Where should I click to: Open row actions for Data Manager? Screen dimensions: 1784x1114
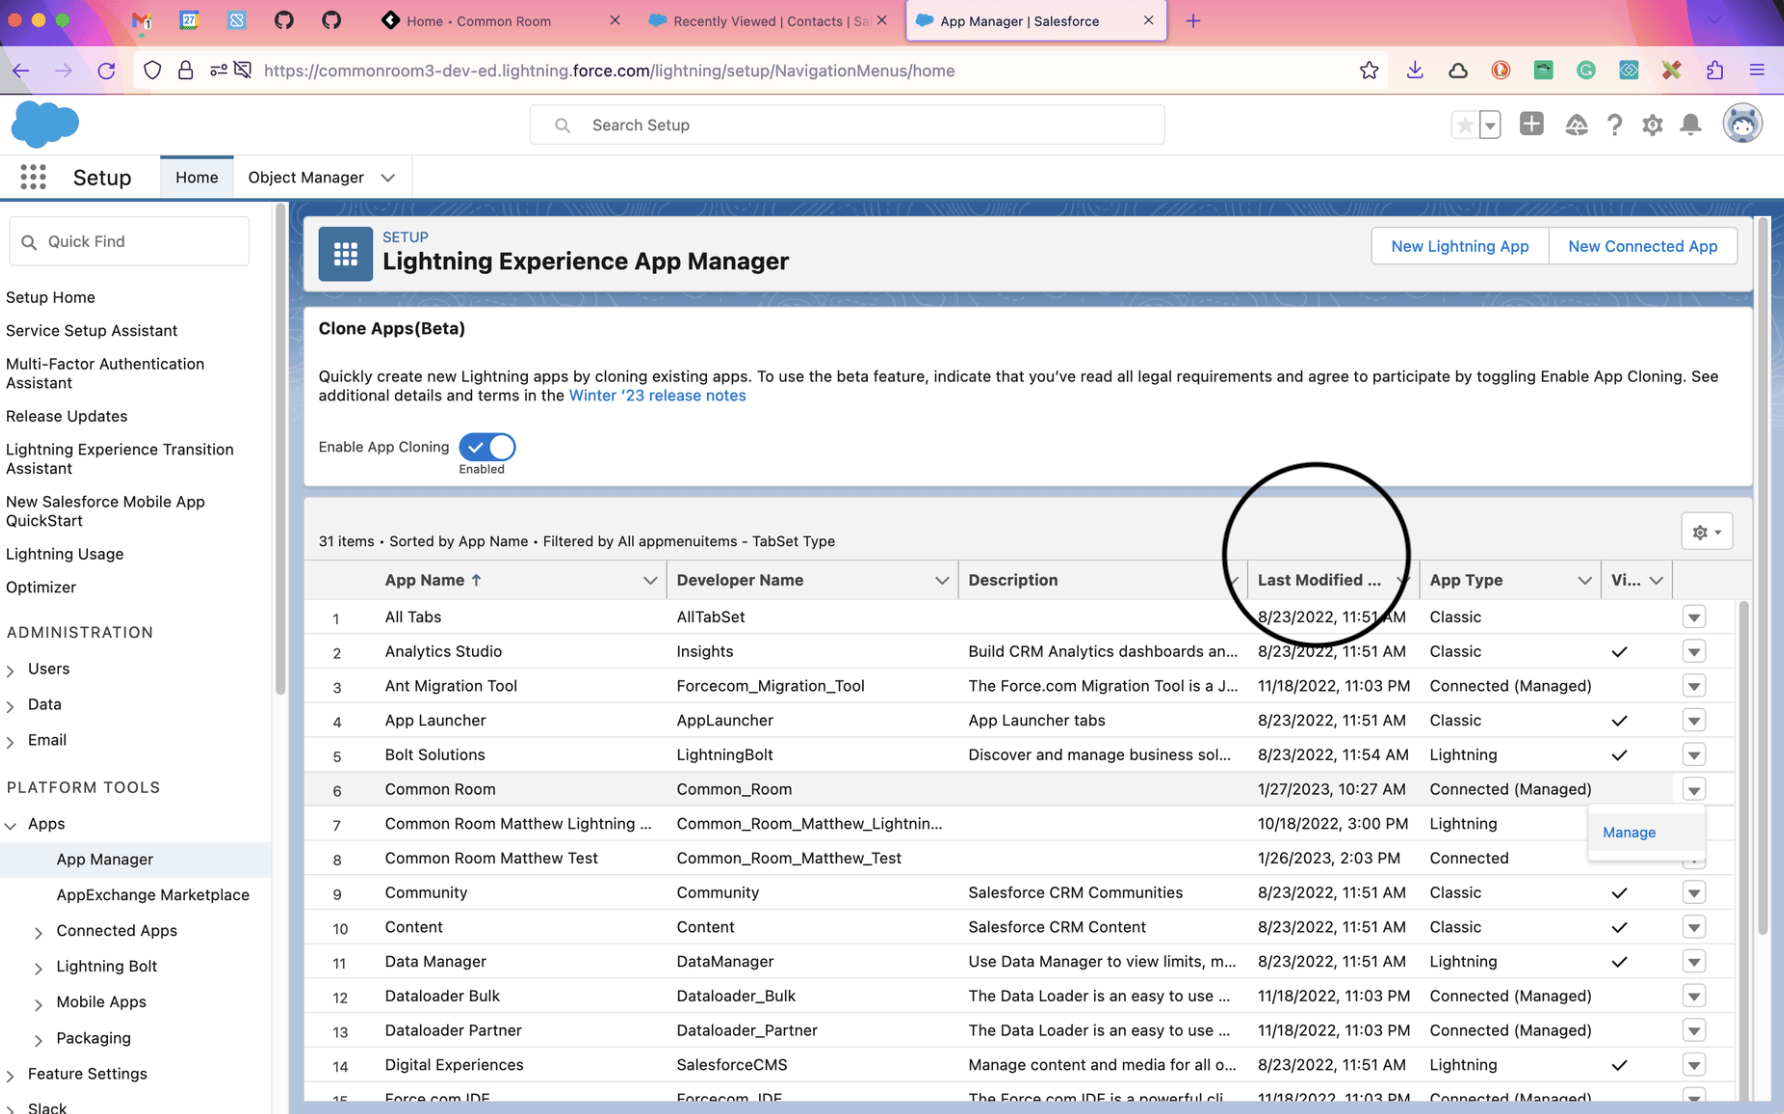tap(1693, 962)
